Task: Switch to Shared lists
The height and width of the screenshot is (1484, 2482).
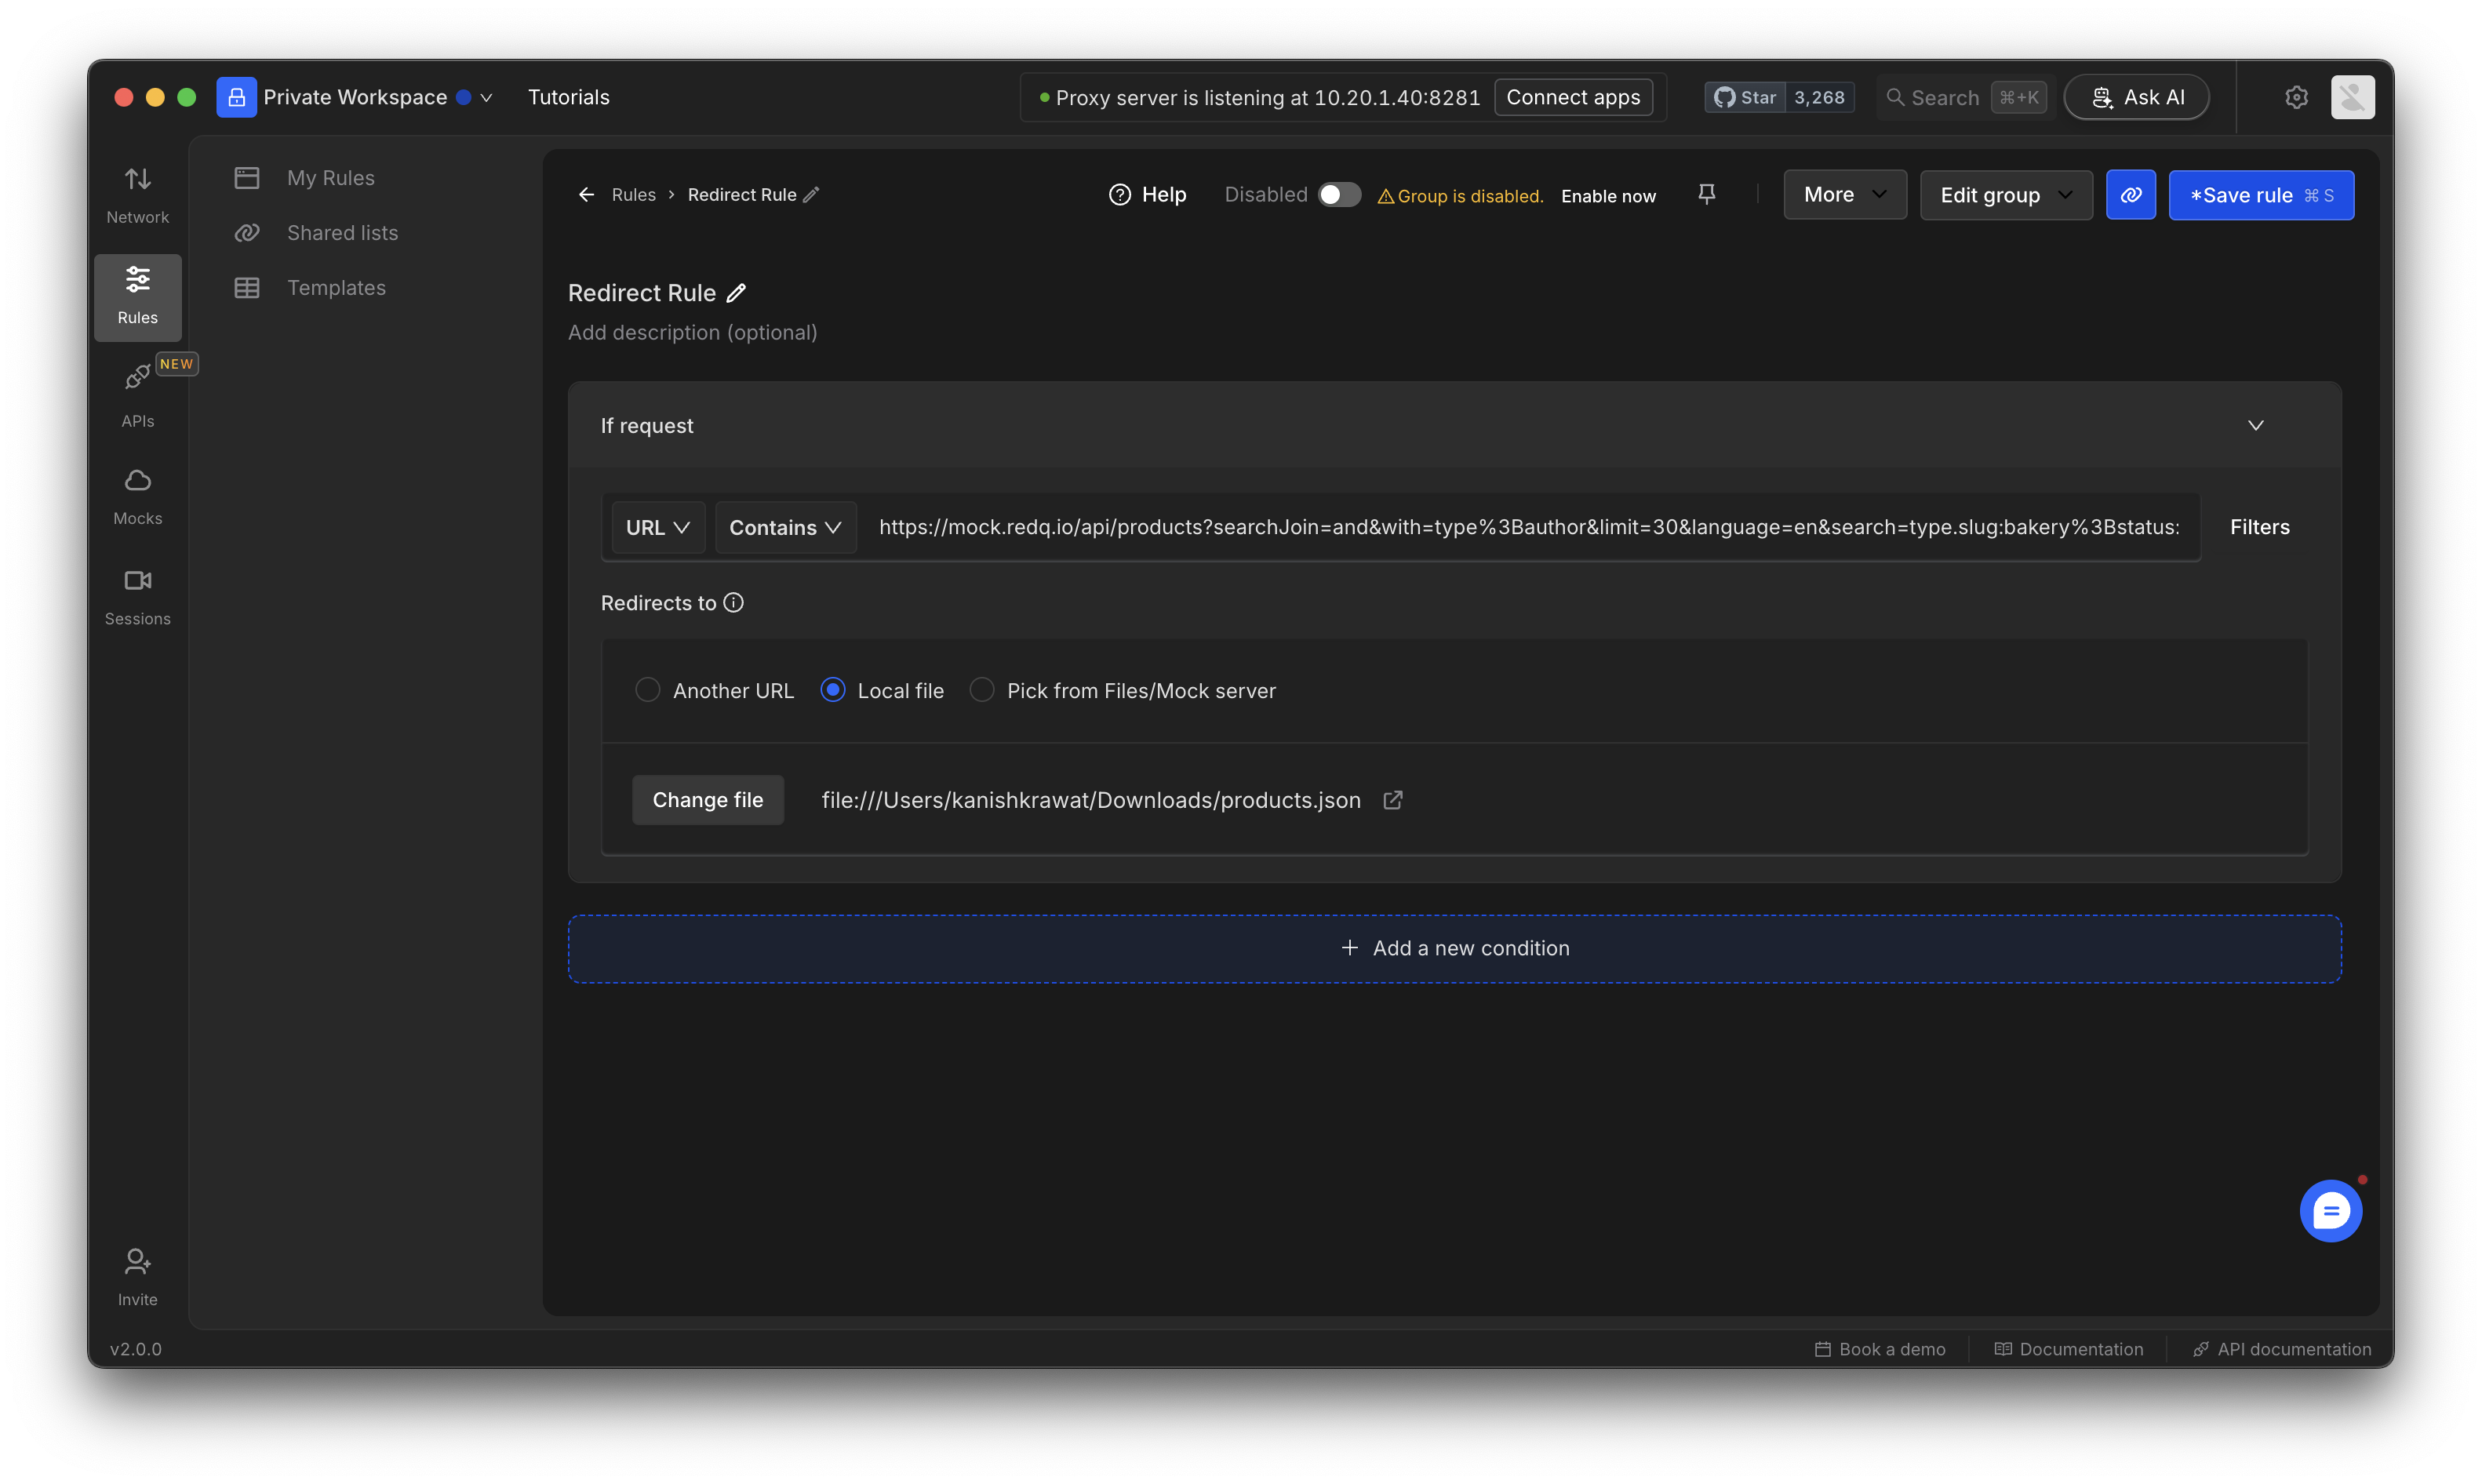Action: point(342,232)
